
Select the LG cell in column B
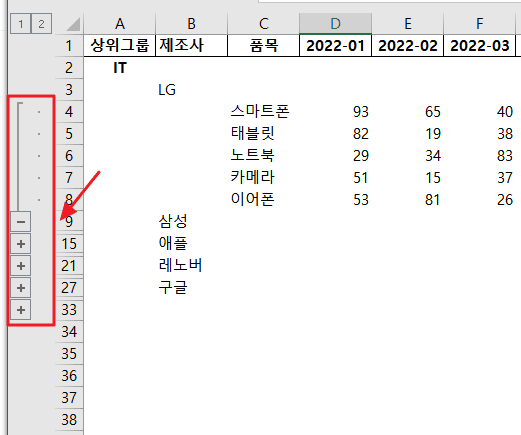191,90
